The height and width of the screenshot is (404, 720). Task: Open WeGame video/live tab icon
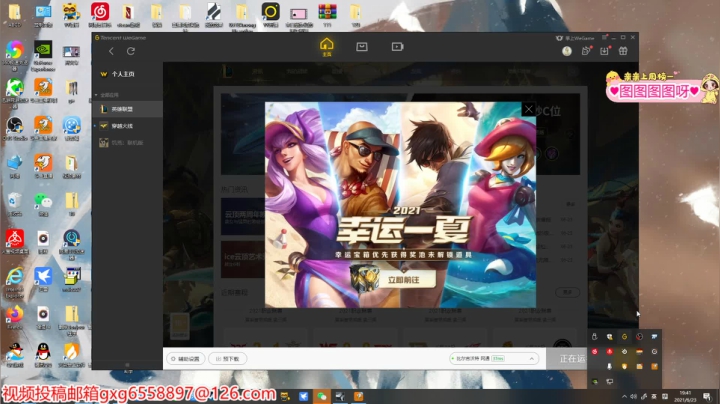(397, 46)
